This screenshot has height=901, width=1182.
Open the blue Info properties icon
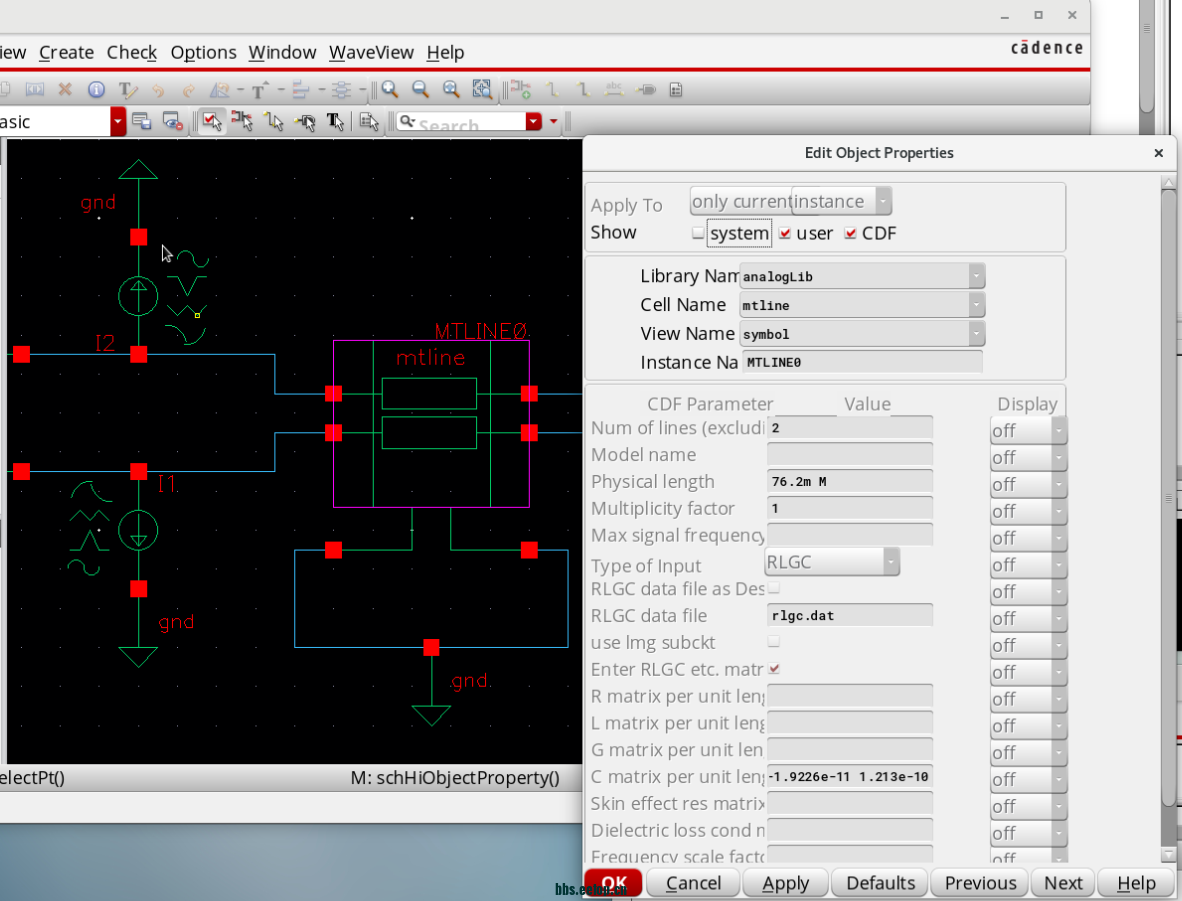(x=96, y=90)
